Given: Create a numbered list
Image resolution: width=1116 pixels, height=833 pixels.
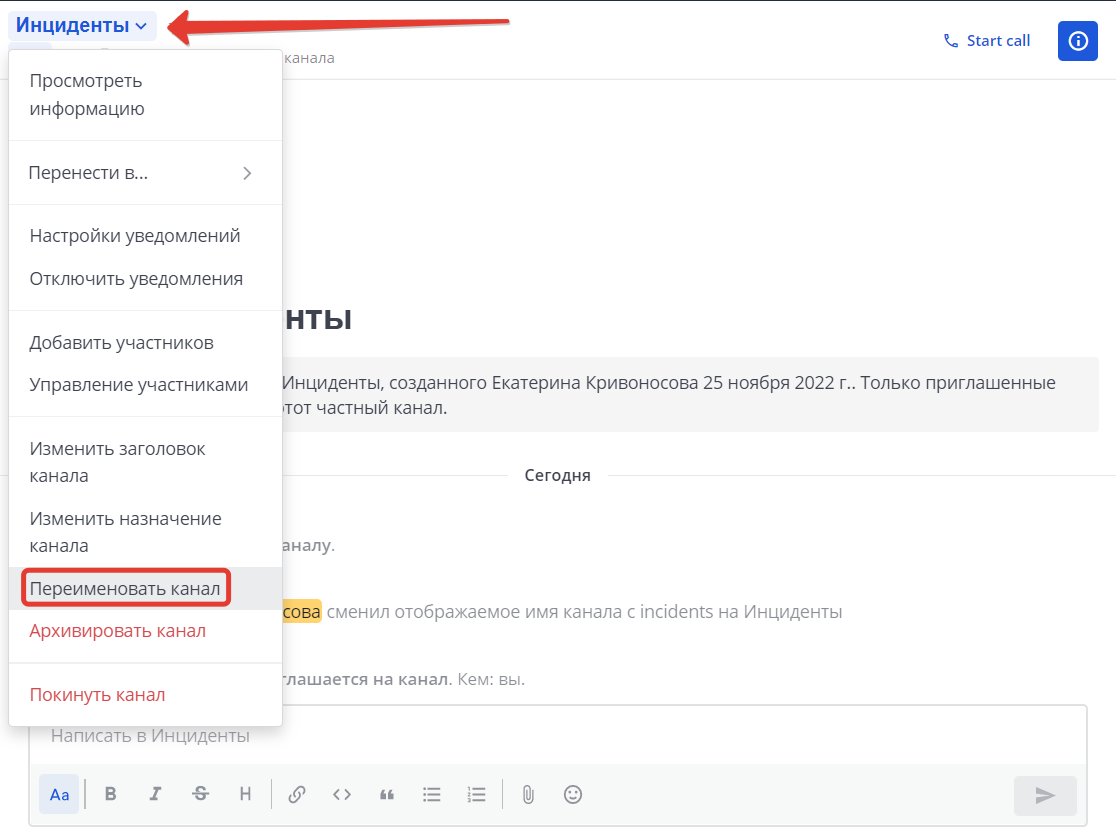Looking at the screenshot, I should point(476,794).
